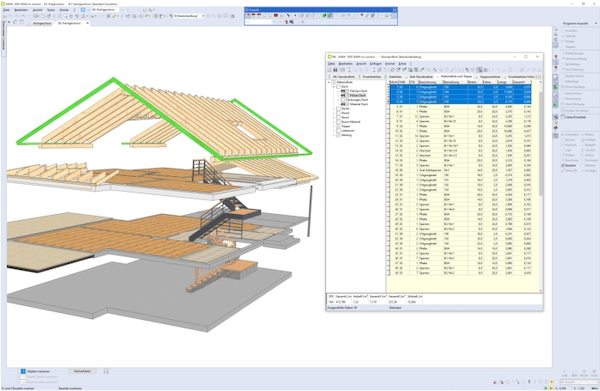Expand the Decke tree node

(x=334, y=109)
